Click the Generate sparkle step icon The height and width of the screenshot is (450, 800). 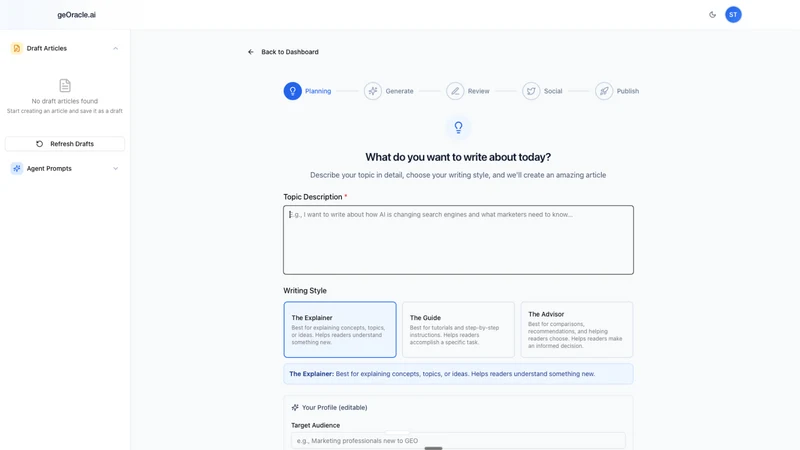pos(373,91)
